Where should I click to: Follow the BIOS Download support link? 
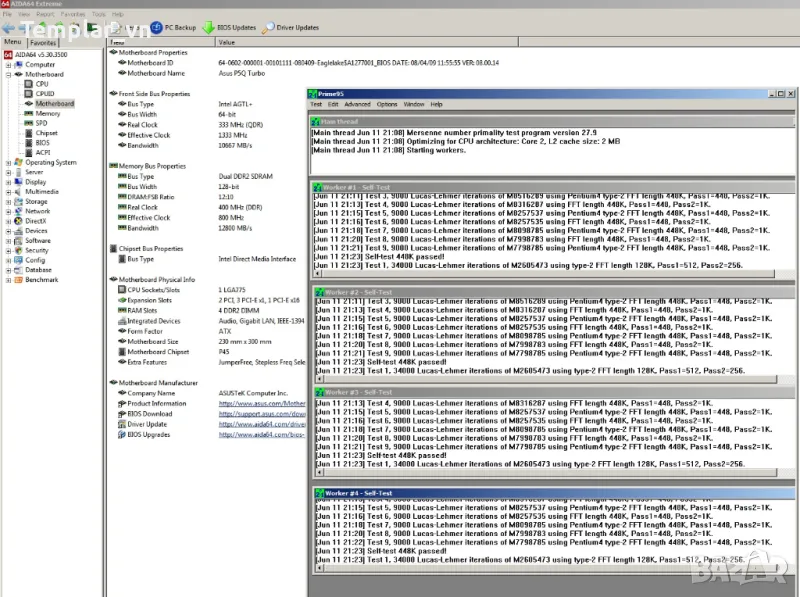tap(262, 413)
